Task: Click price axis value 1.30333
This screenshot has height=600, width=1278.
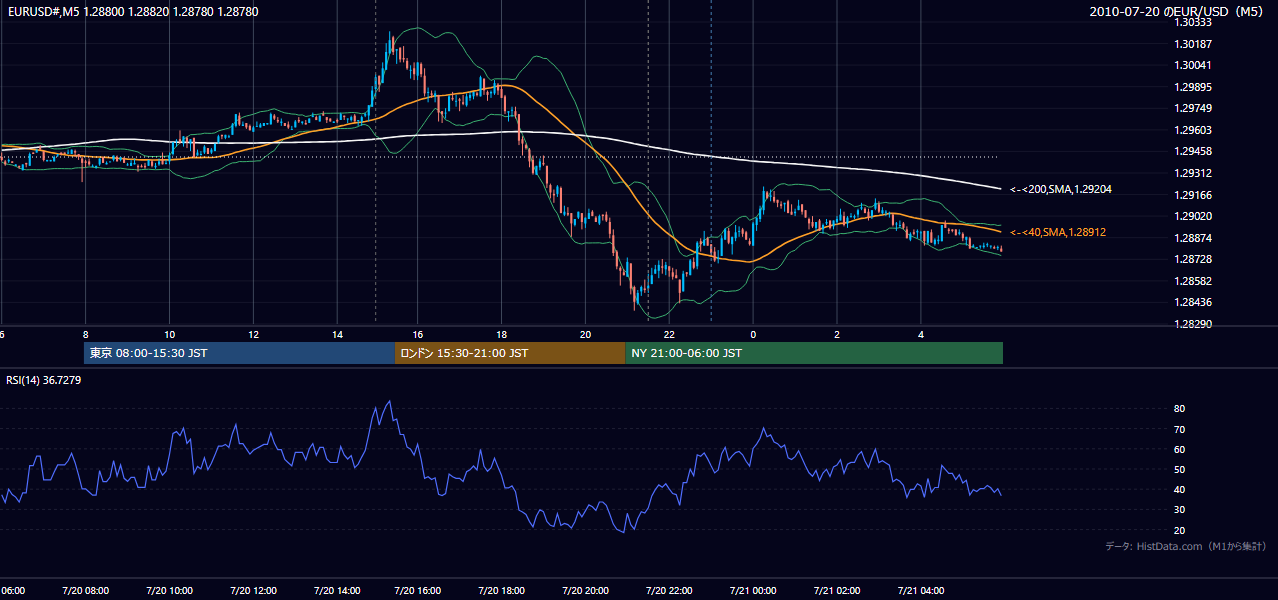Action: (x=1193, y=22)
